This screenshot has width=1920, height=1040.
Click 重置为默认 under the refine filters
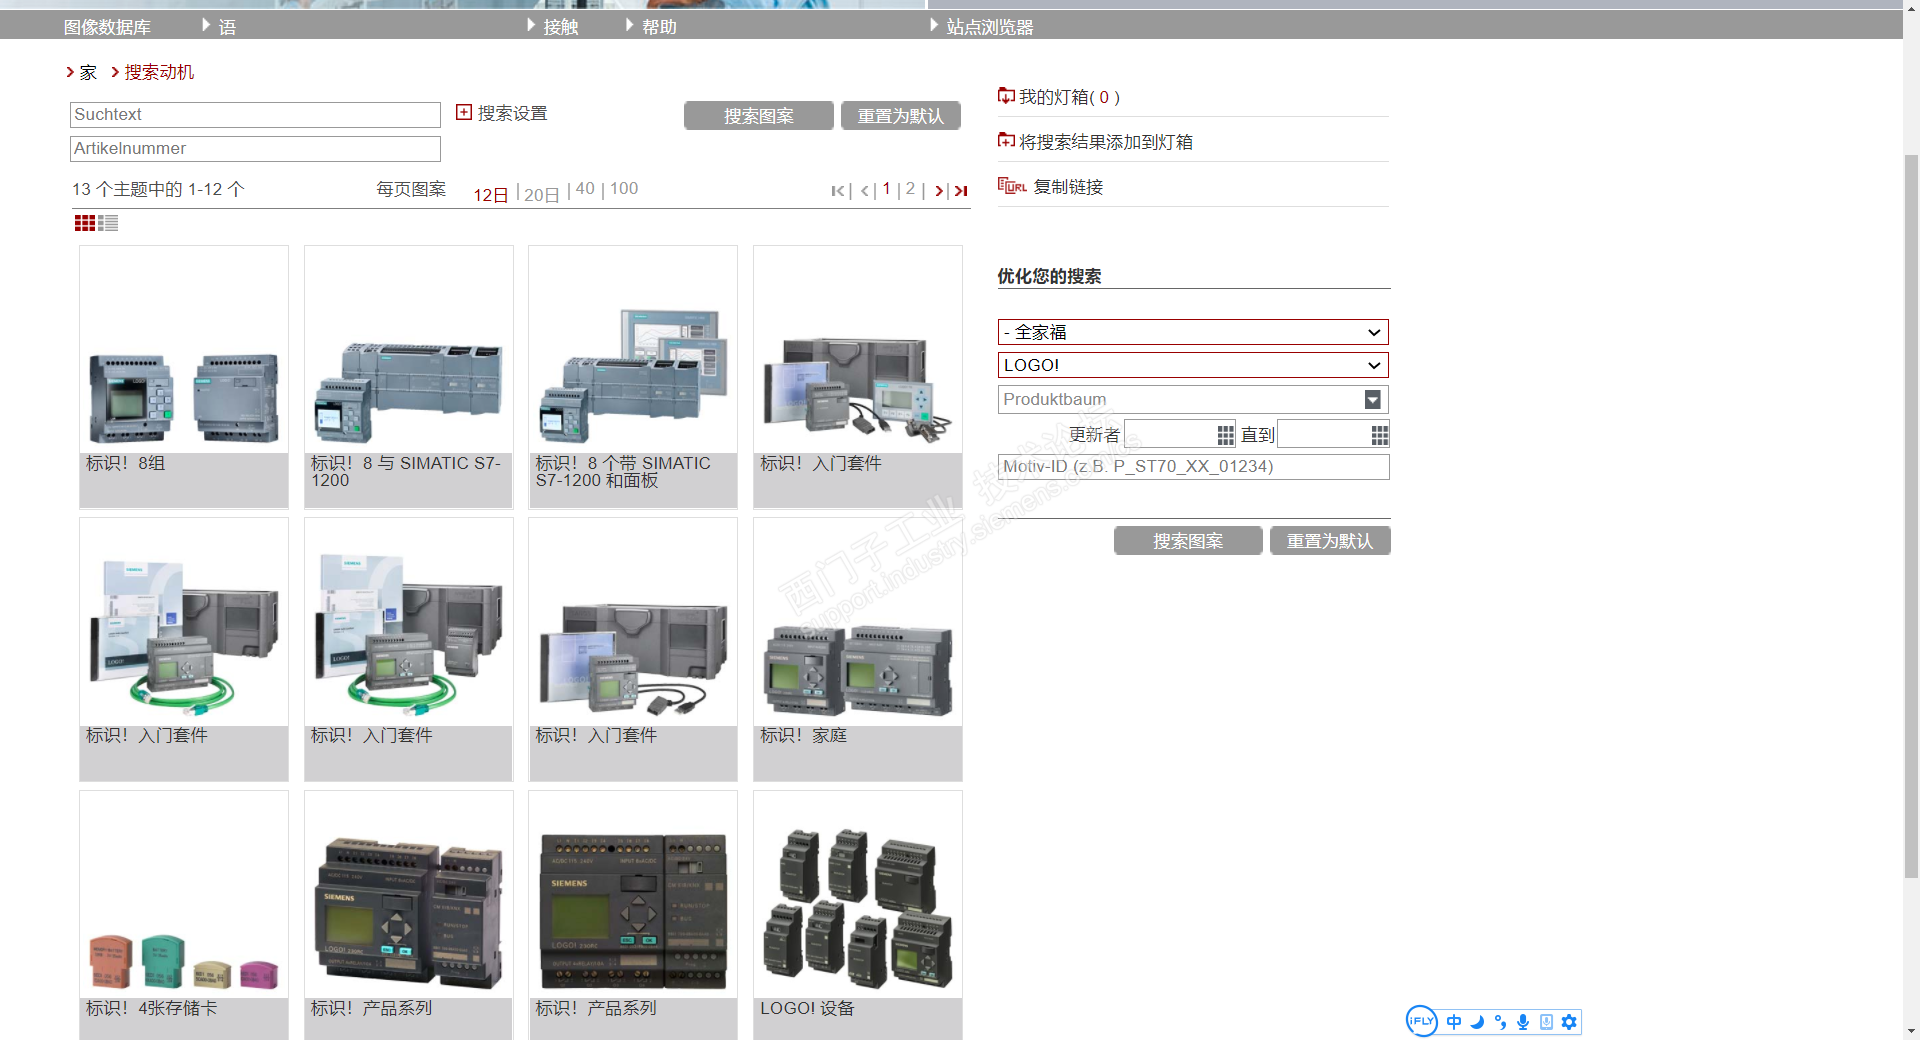click(x=1330, y=541)
